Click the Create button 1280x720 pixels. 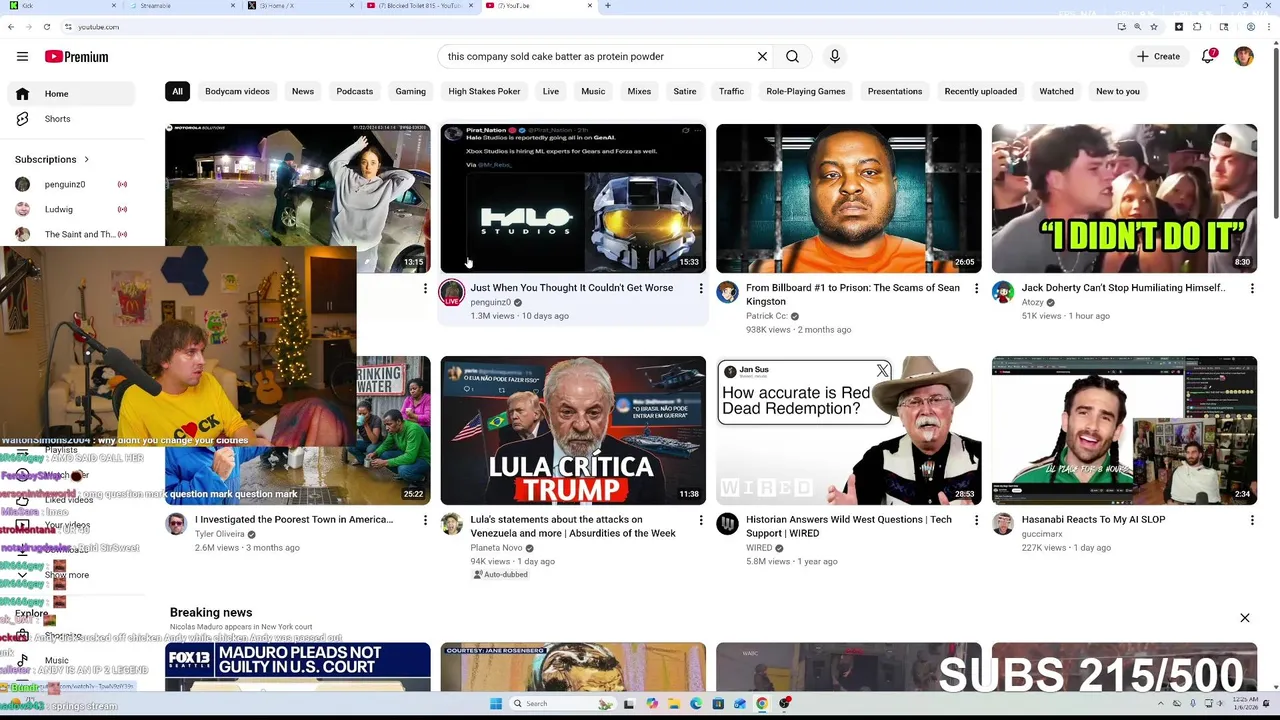[x=1158, y=57]
